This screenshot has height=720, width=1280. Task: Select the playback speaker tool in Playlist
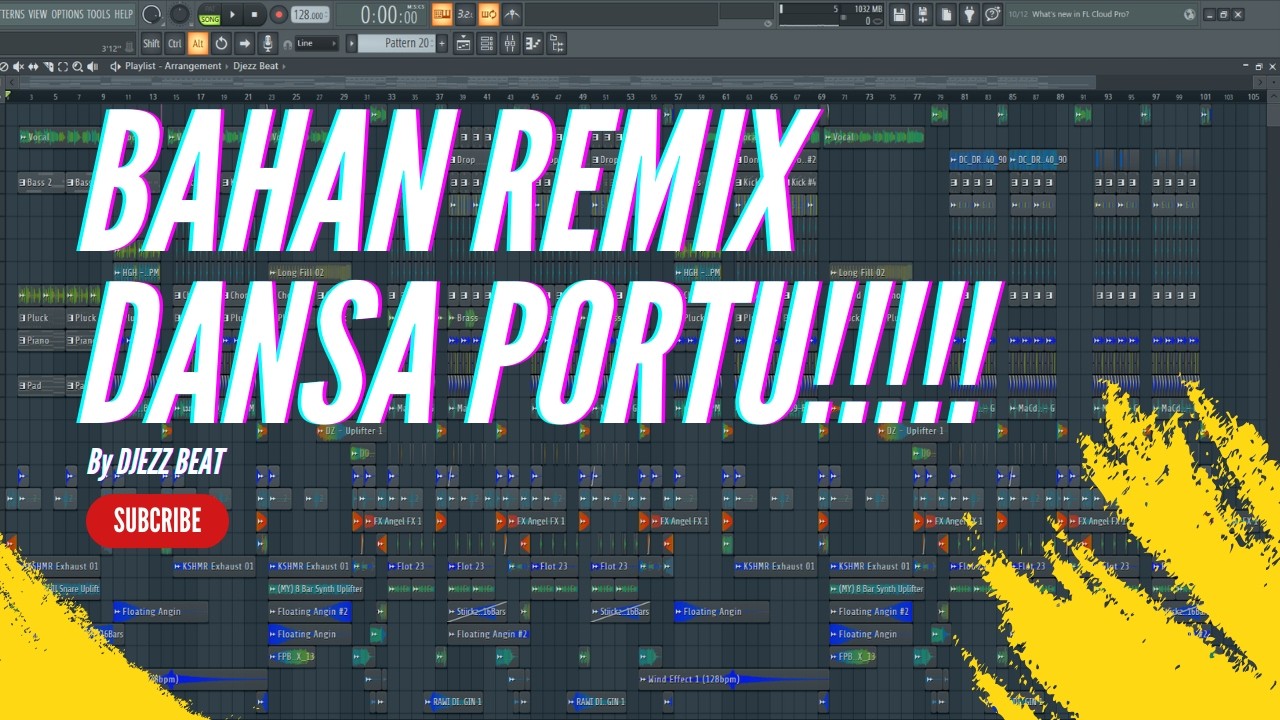93,66
